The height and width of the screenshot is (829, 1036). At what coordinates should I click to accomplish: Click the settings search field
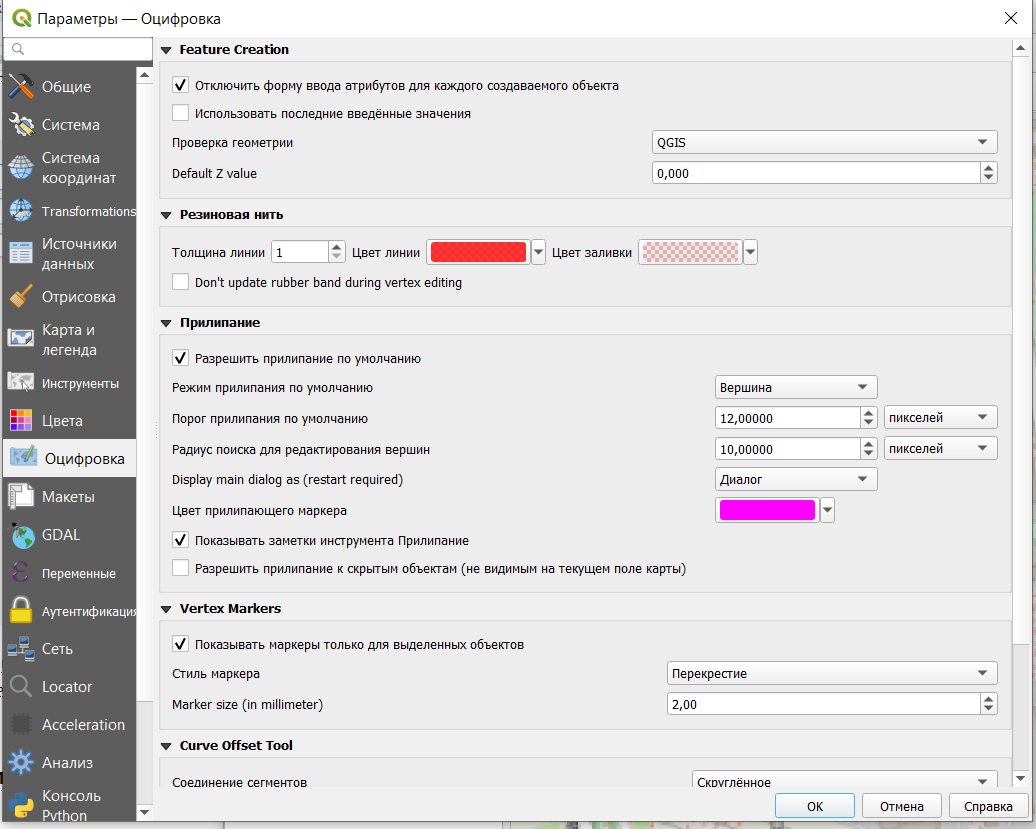point(78,49)
